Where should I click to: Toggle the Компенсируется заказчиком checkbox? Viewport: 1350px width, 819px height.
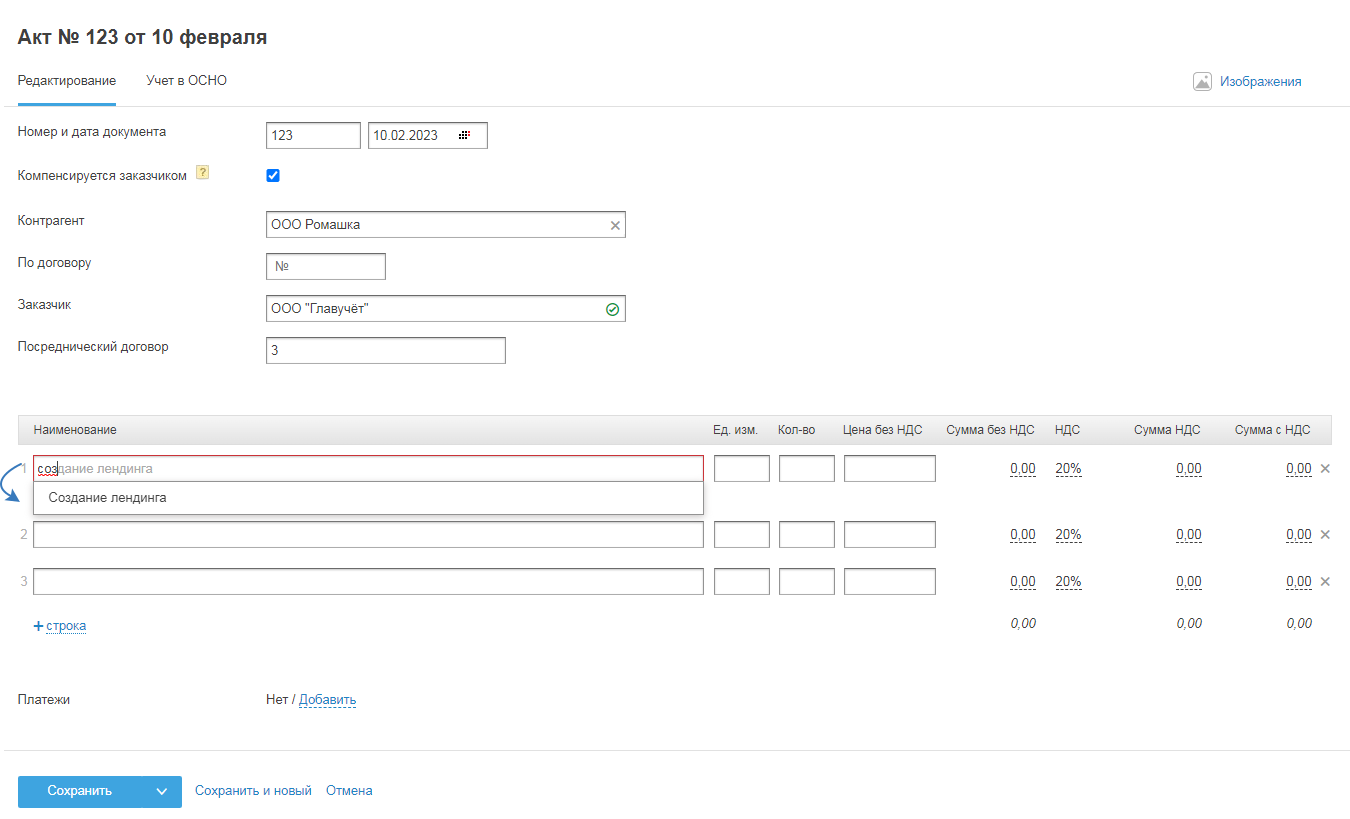pos(273,176)
